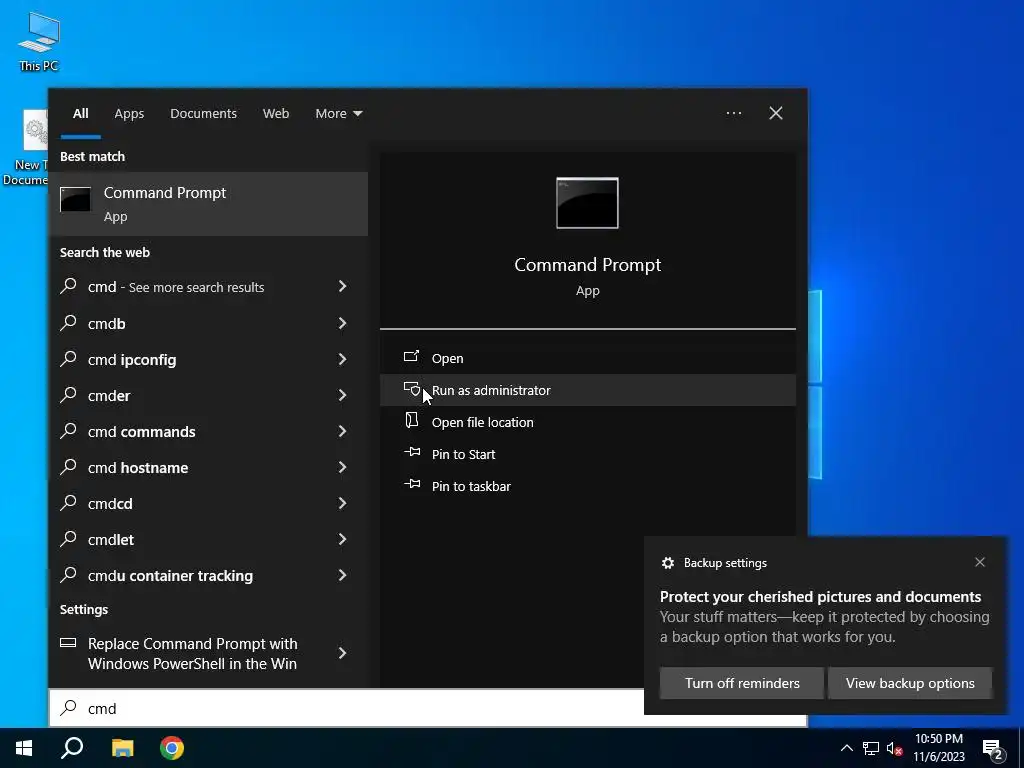Expand arrow next to cmdb suggestion
This screenshot has height=768, width=1024.
342,323
